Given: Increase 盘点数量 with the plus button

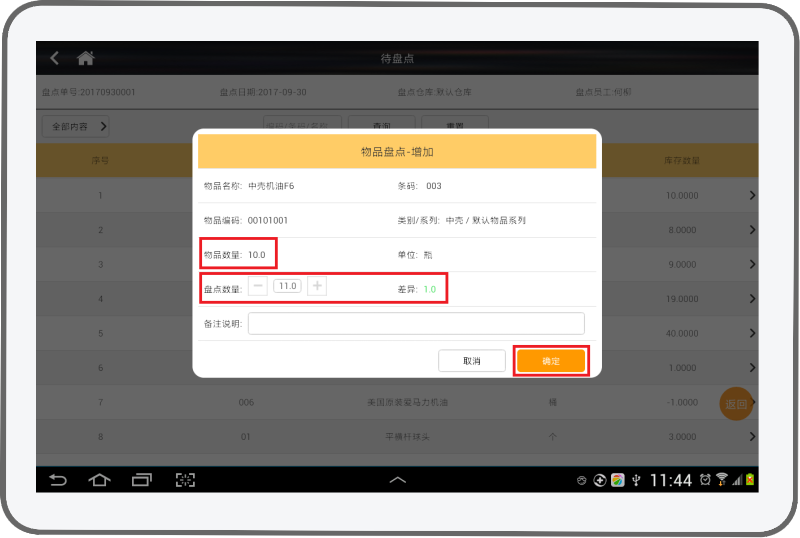Looking at the screenshot, I should [317, 286].
